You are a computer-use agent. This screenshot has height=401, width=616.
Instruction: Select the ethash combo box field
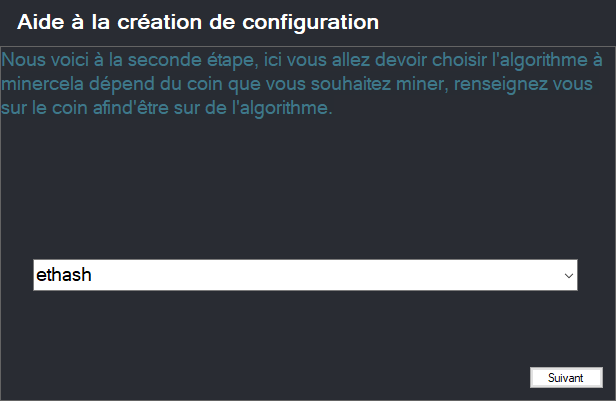(305, 275)
